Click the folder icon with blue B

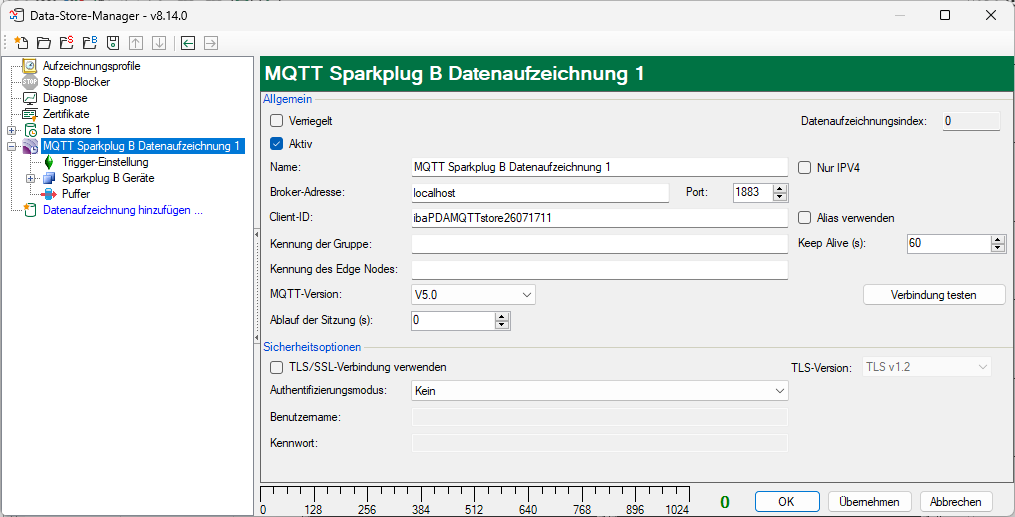[90, 43]
